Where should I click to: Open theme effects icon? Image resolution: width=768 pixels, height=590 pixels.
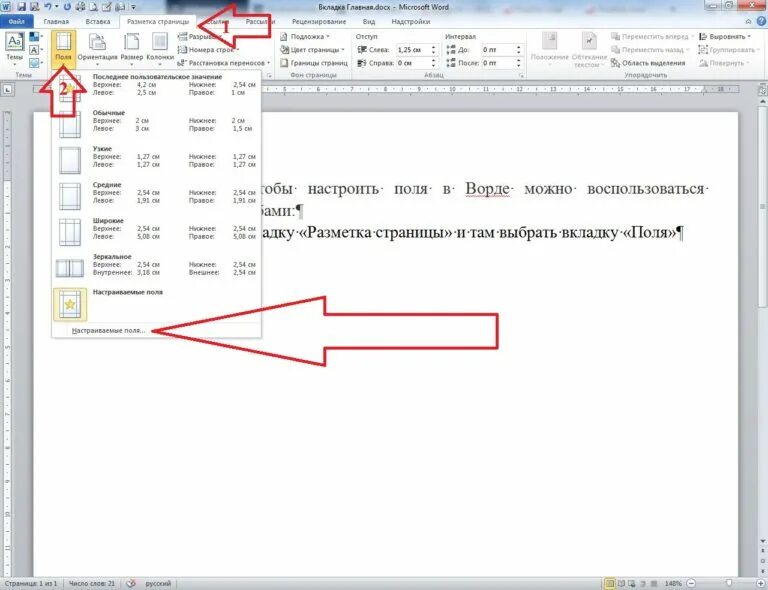(35, 63)
